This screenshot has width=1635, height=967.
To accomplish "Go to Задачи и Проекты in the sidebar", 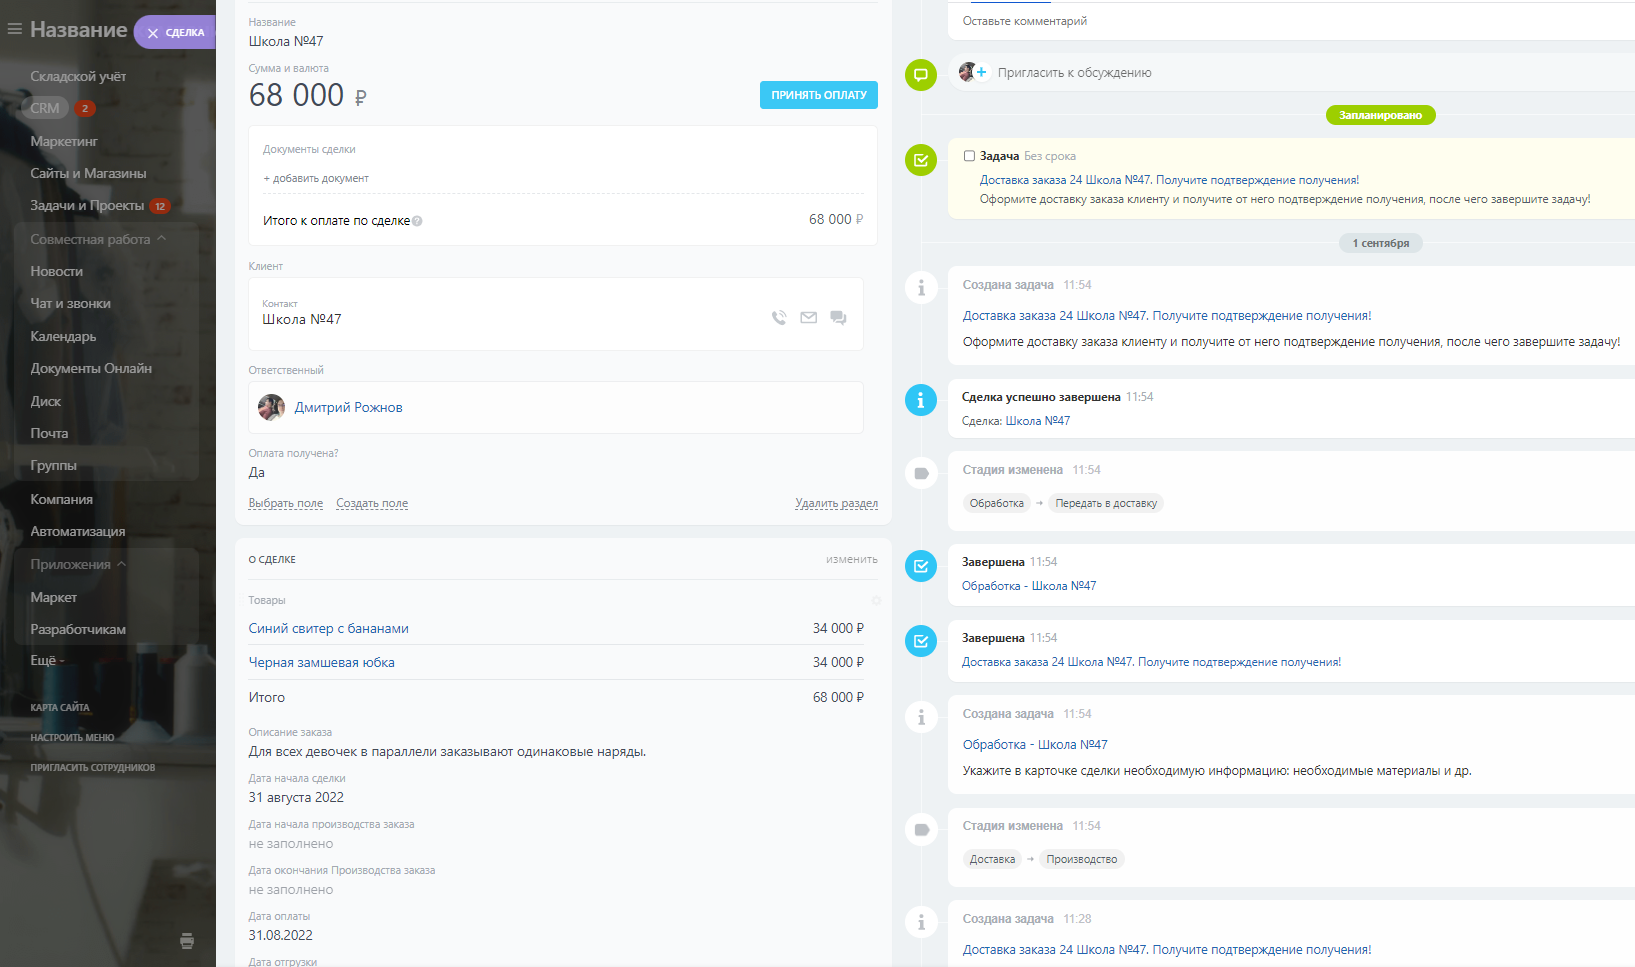I will (87, 206).
